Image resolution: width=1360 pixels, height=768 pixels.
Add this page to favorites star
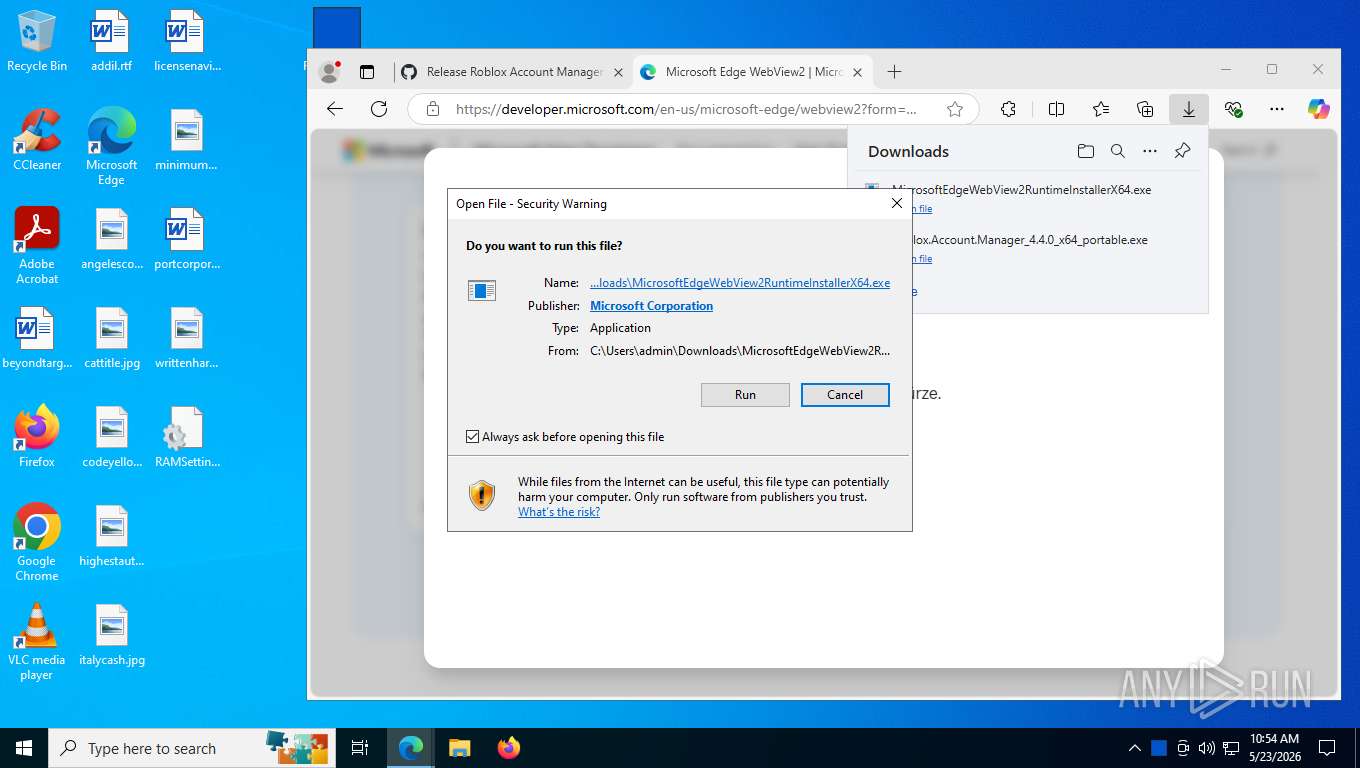(955, 109)
